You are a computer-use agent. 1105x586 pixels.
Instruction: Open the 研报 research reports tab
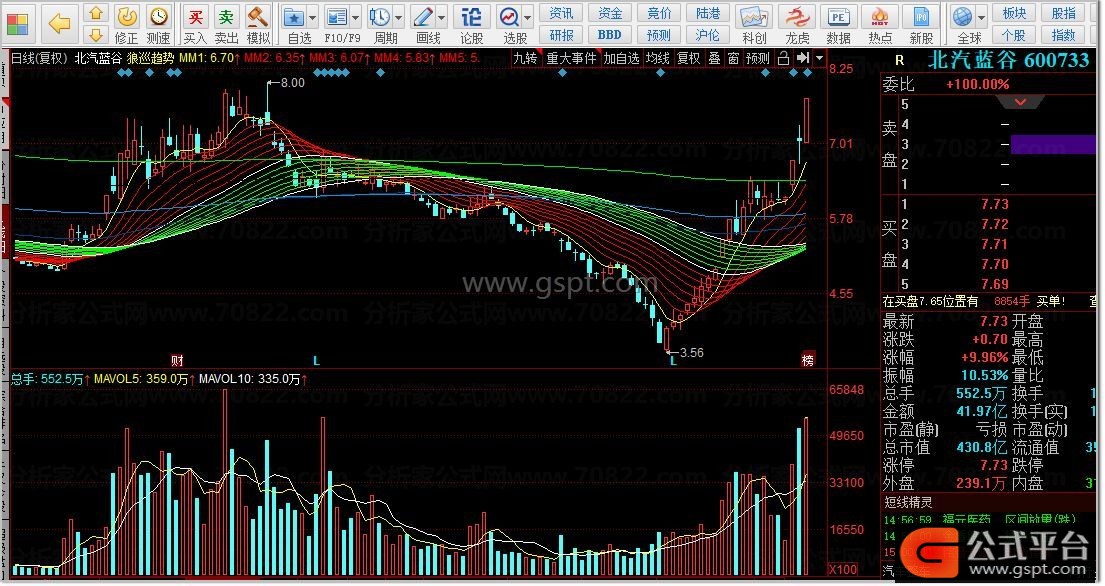pyautogui.click(x=562, y=35)
